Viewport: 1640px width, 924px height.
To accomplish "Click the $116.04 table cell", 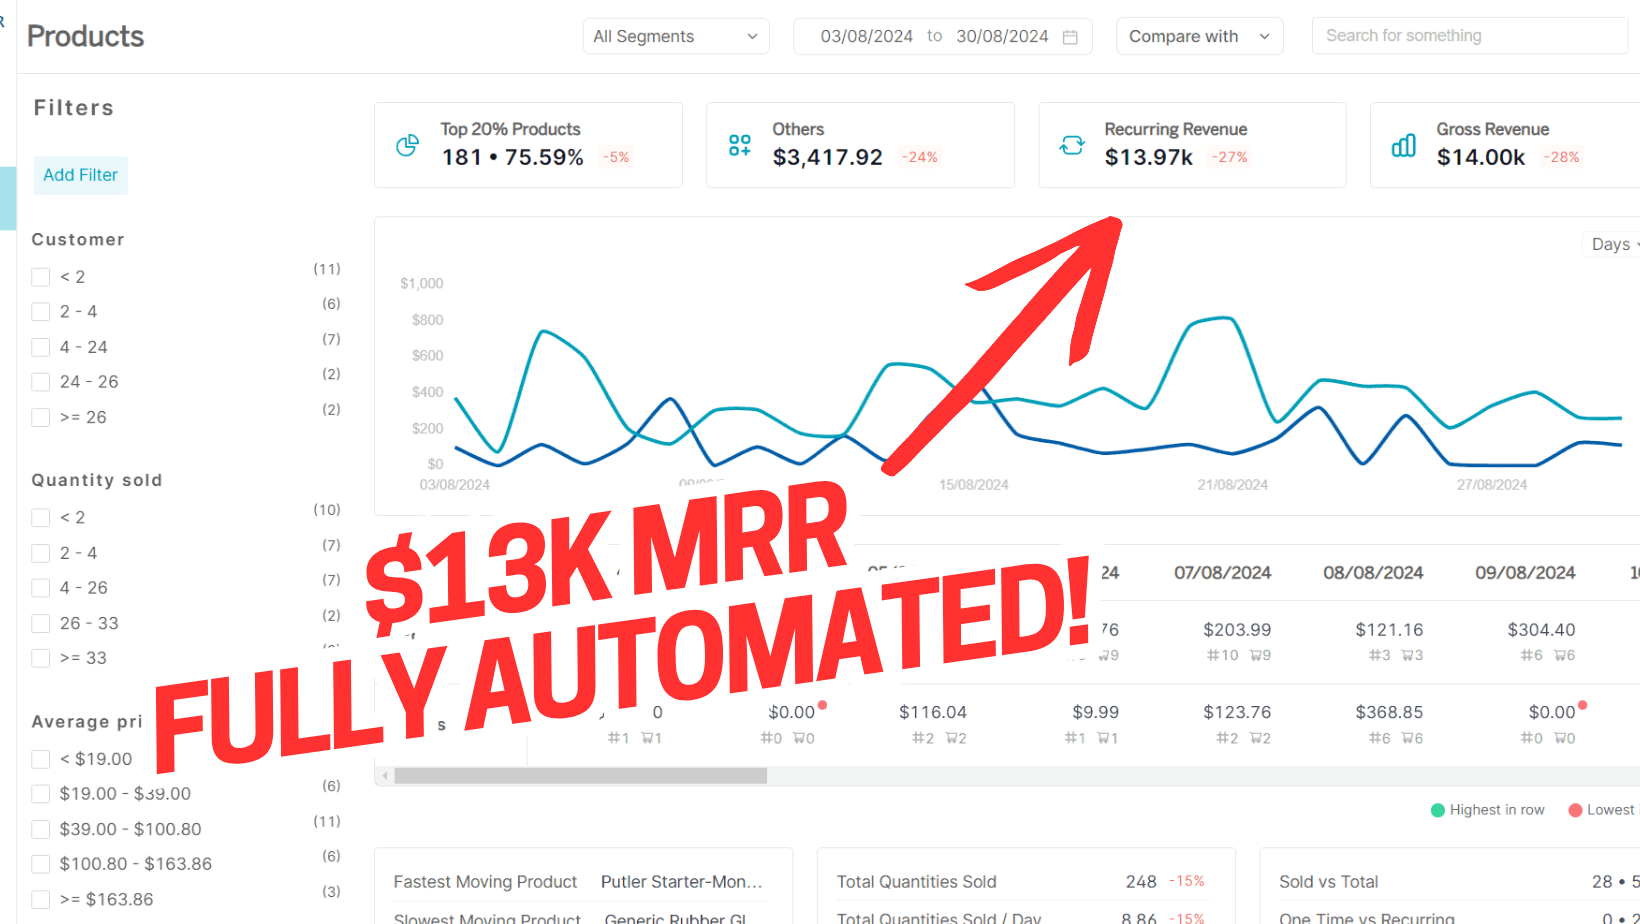I will 933,712.
